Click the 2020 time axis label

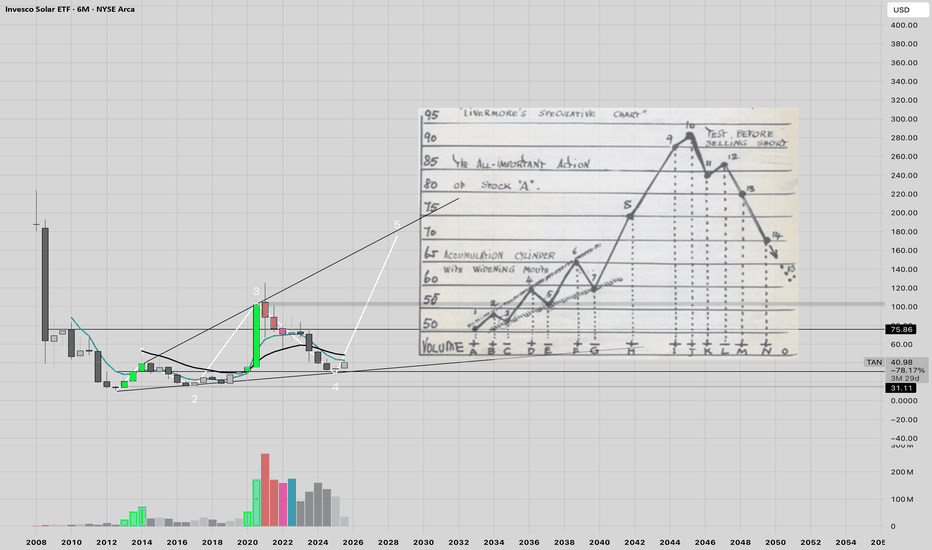click(x=247, y=542)
